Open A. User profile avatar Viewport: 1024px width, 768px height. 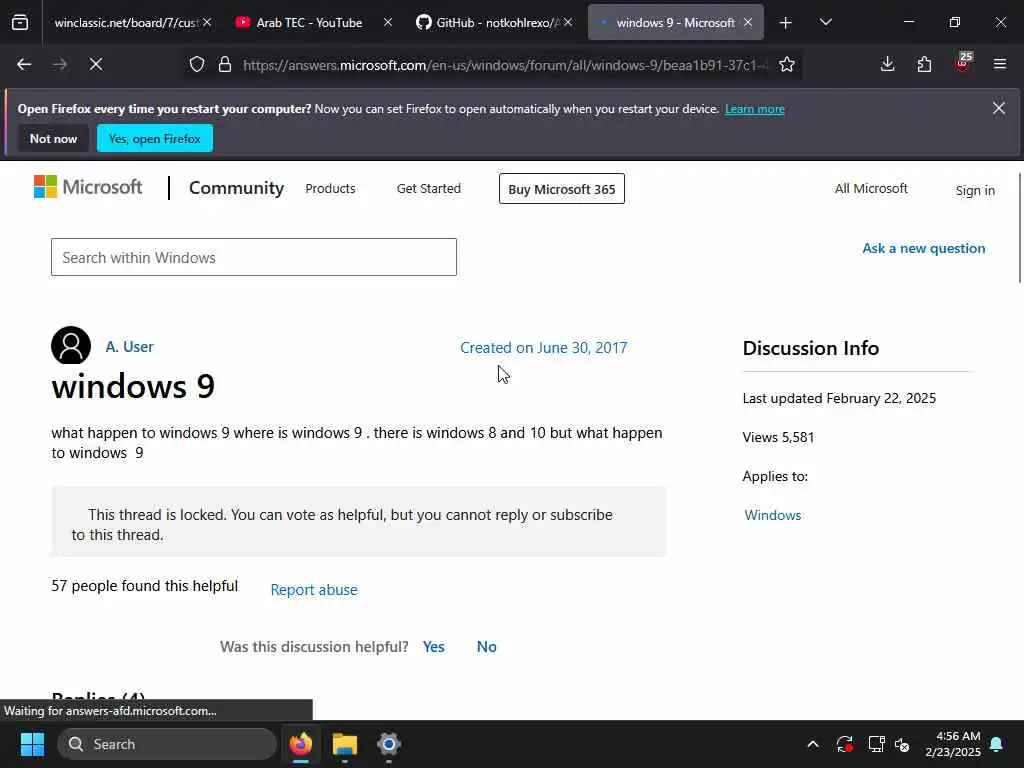(71, 345)
